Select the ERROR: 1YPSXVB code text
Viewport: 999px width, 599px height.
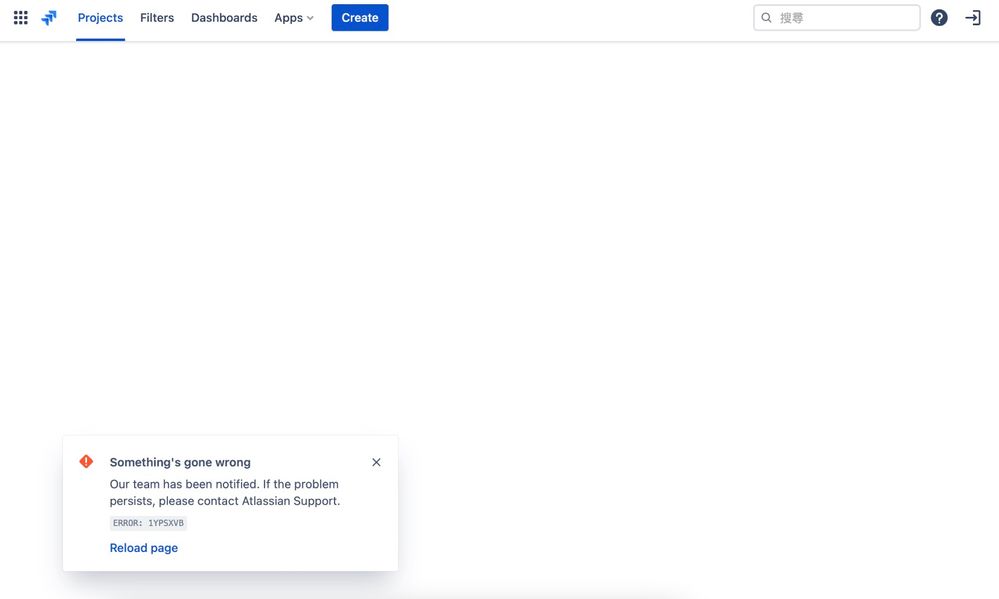coord(148,523)
